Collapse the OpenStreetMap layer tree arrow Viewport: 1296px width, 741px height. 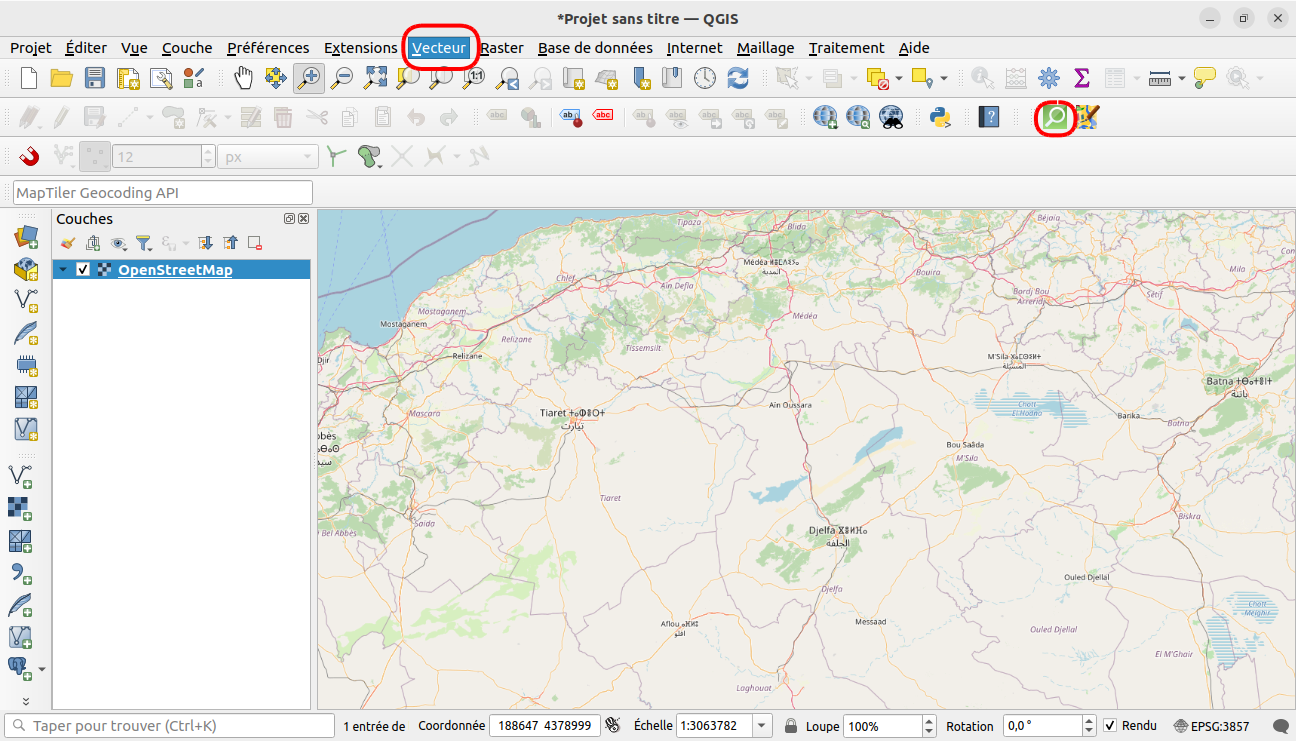64,269
